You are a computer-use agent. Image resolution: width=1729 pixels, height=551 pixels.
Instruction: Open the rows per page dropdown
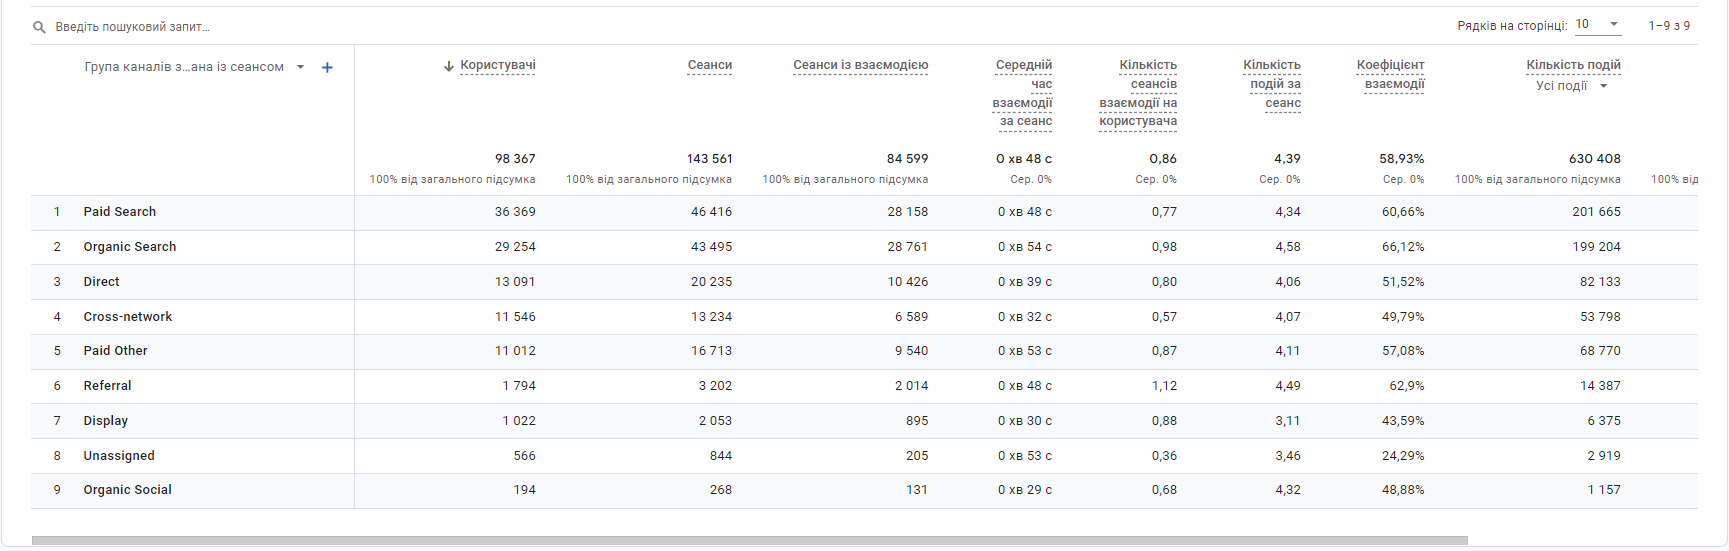pos(1598,24)
